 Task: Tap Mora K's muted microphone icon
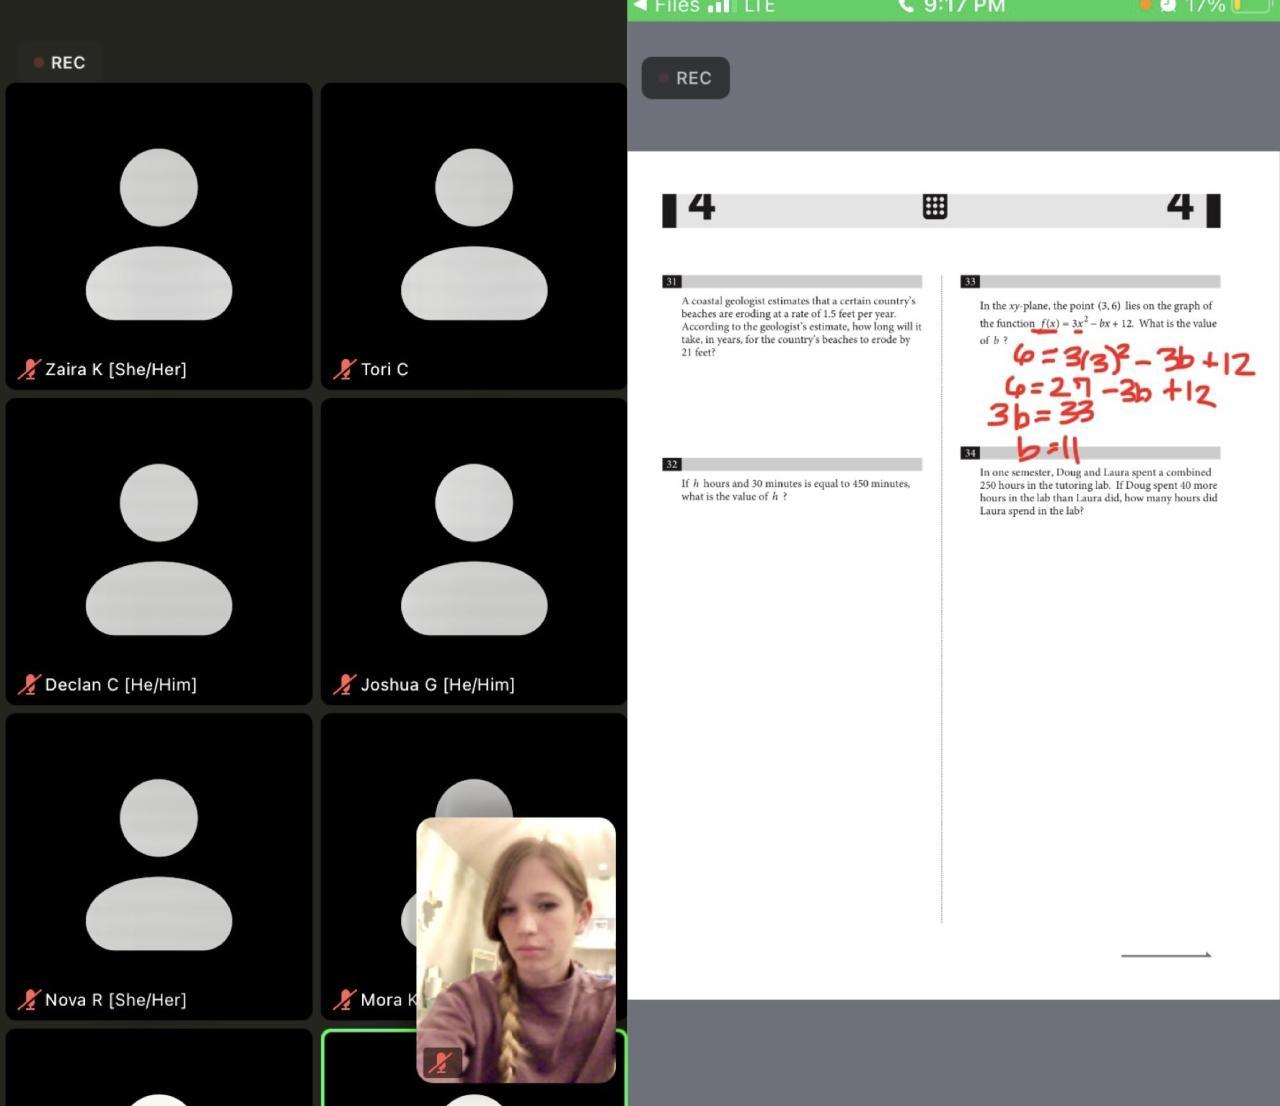[344, 999]
